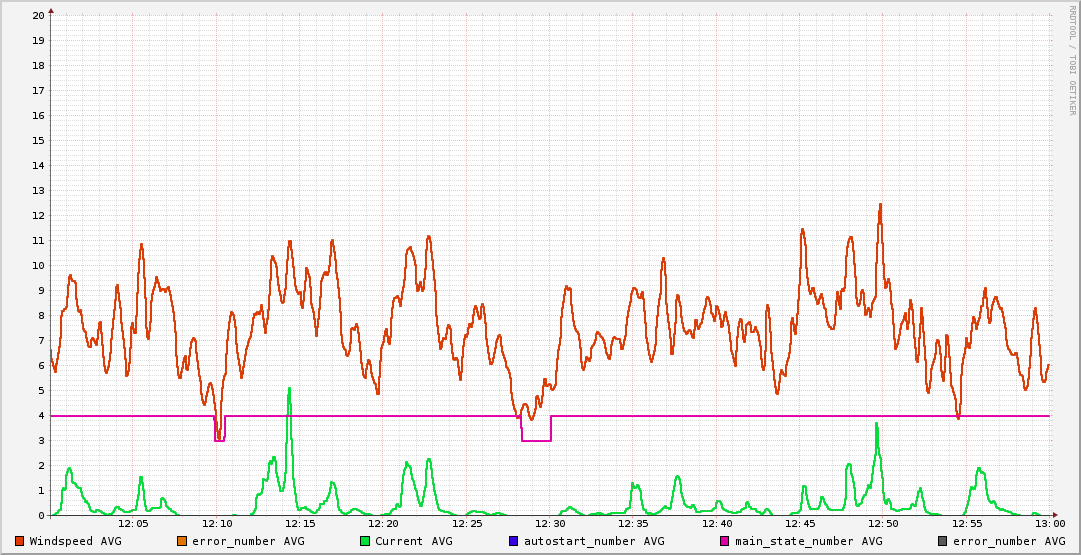Click the 12:15 time axis label
Viewport: 1081px width, 555px height.
[x=300, y=525]
